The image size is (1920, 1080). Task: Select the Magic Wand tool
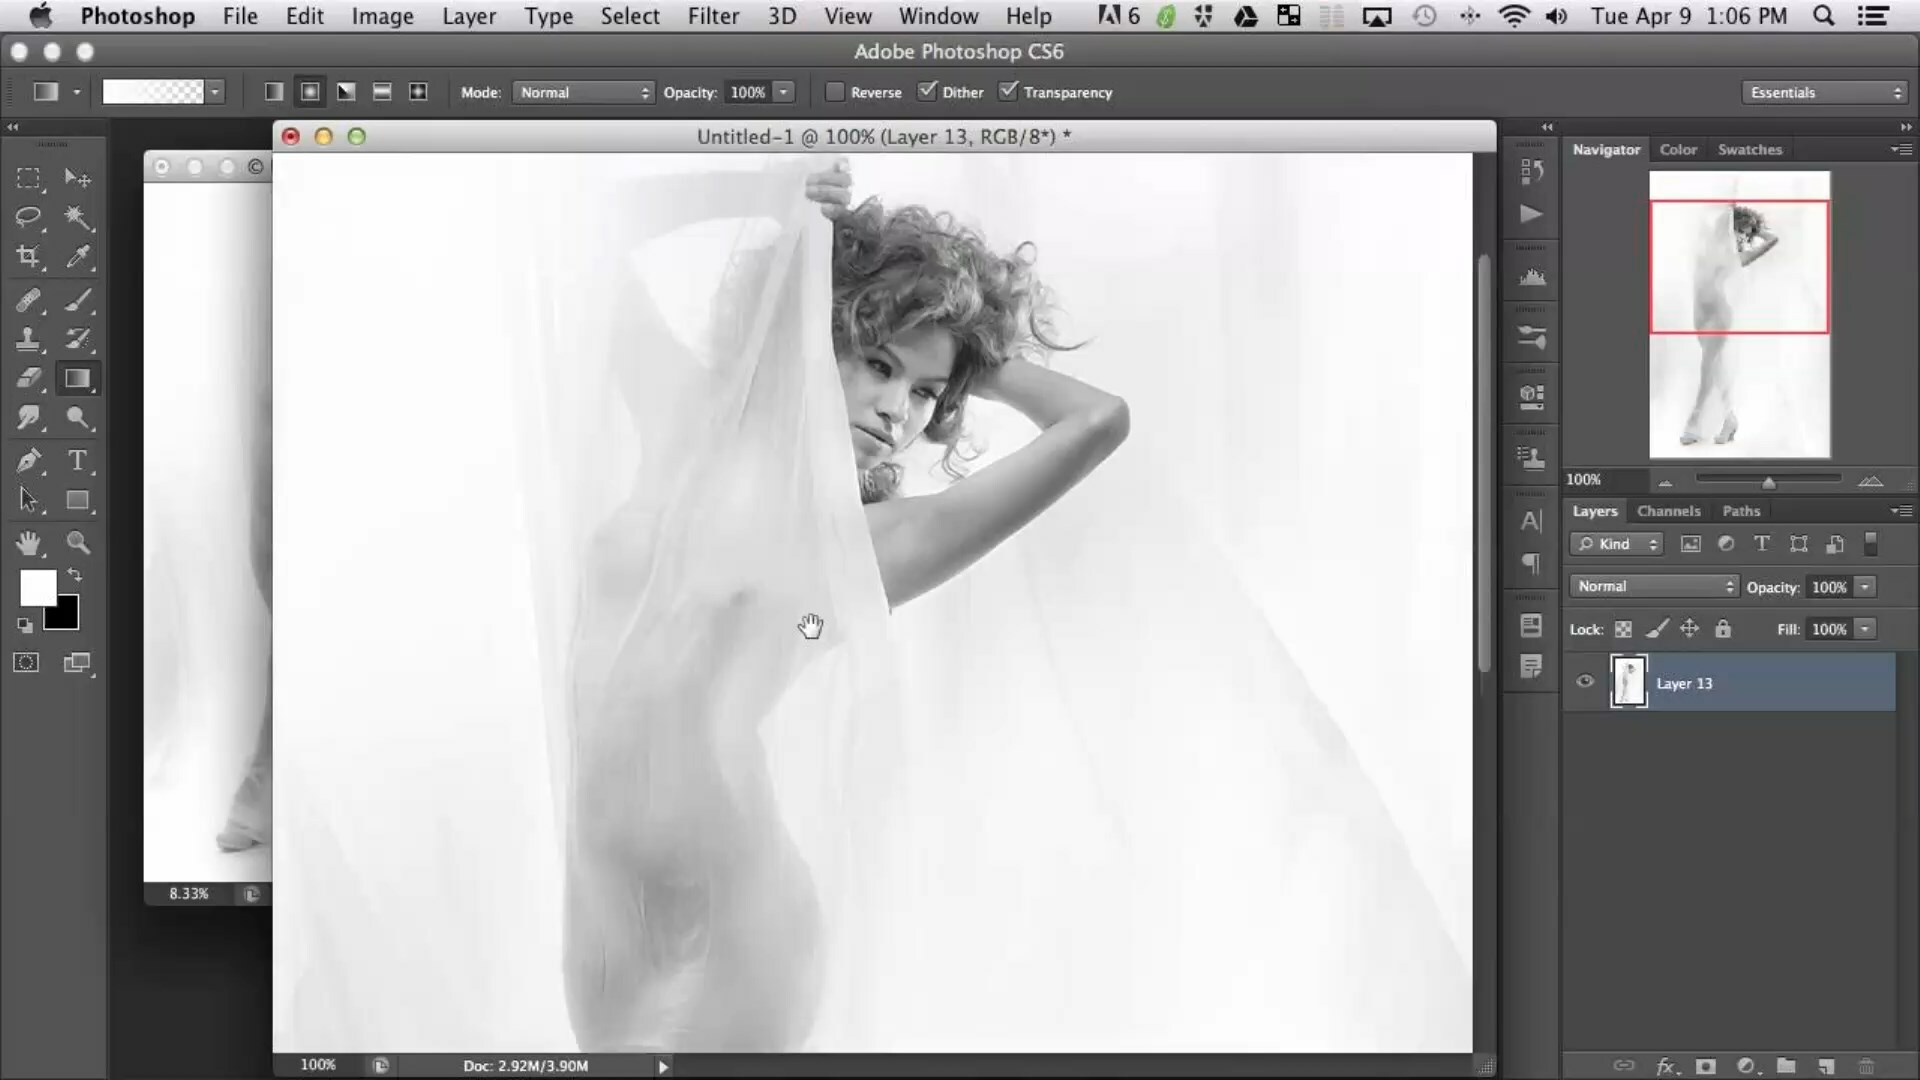(77, 217)
